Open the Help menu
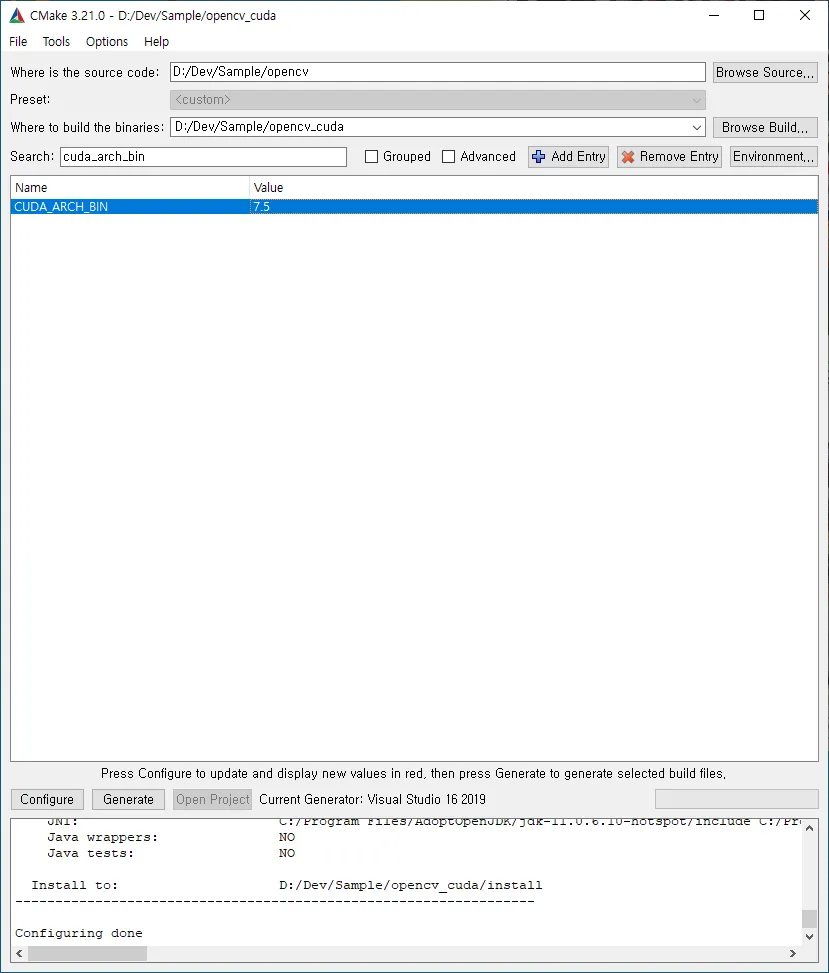829x973 pixels. click(156, 42)
